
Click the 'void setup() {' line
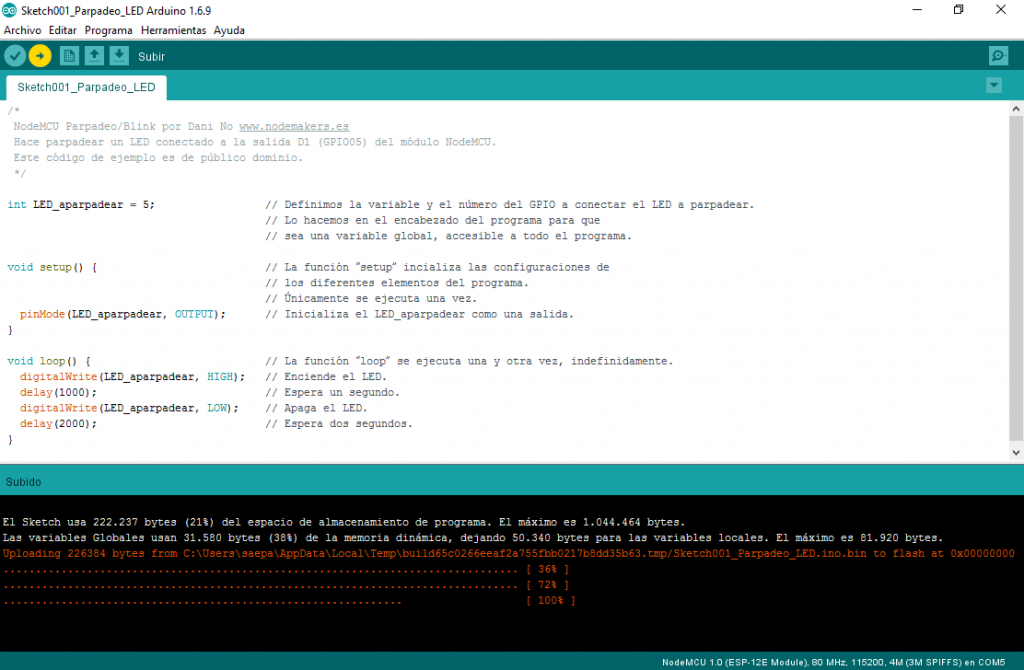tap(52, 267)
